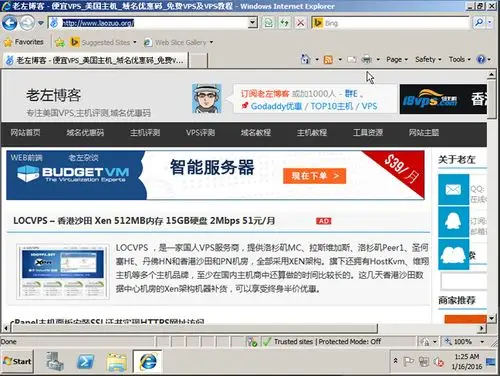Go to 域名优惠码 nav item
Image resolution: width=500 pixels, height=376 pixels.
(85, 133)
